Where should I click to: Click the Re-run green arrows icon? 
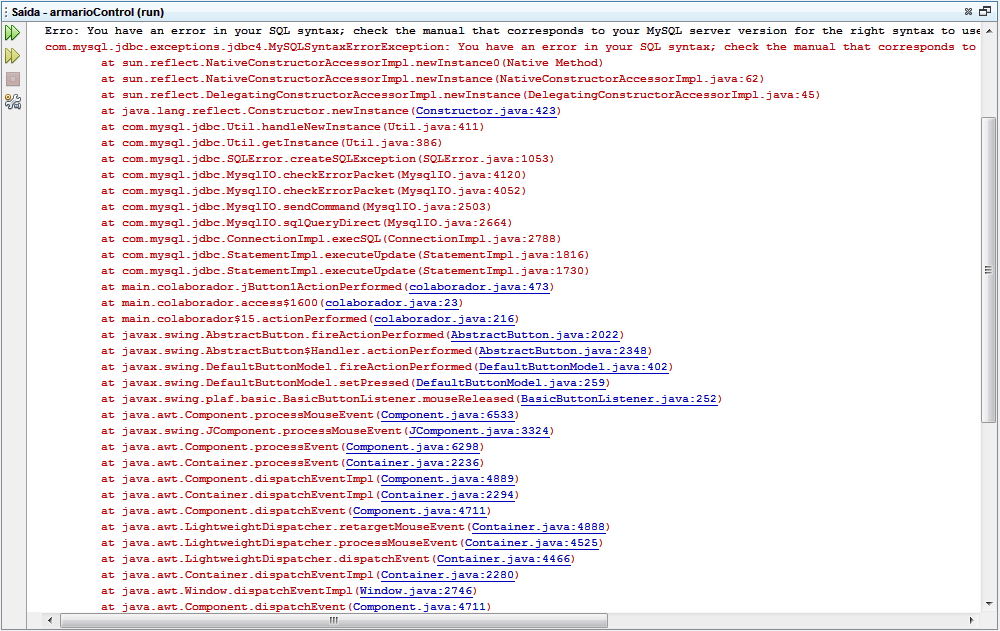click(13, 33)
